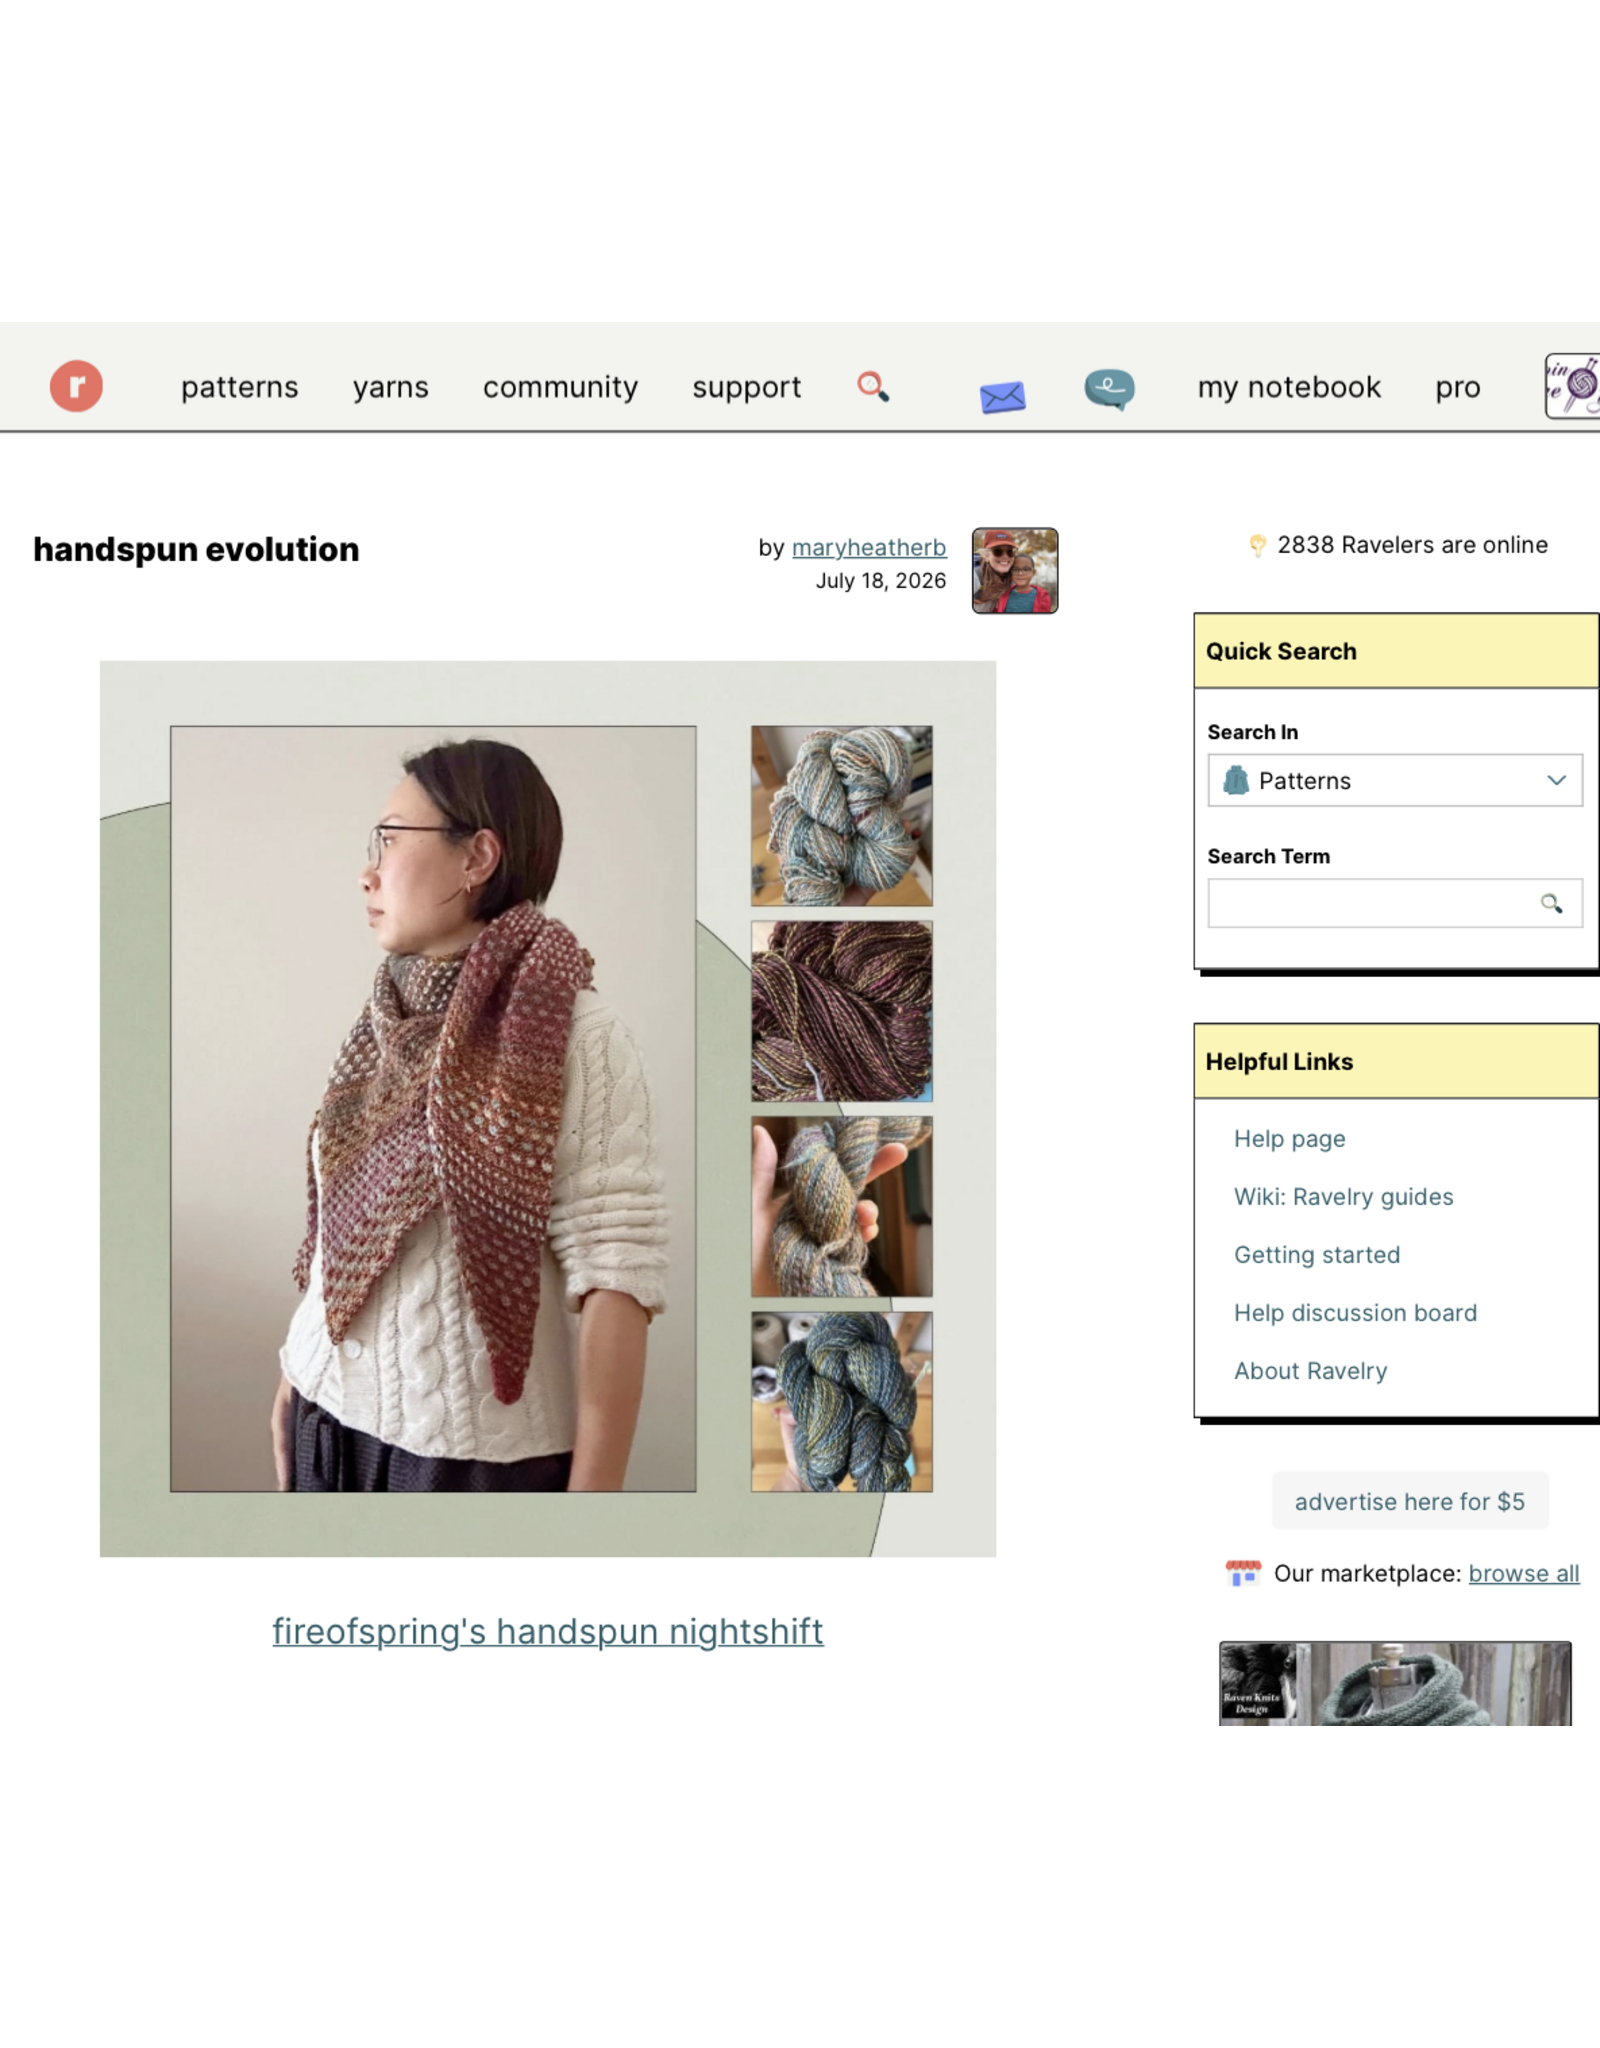Open the yarns menu
The width and height of the screenshot is (1600, 2048).
(391, 387)
